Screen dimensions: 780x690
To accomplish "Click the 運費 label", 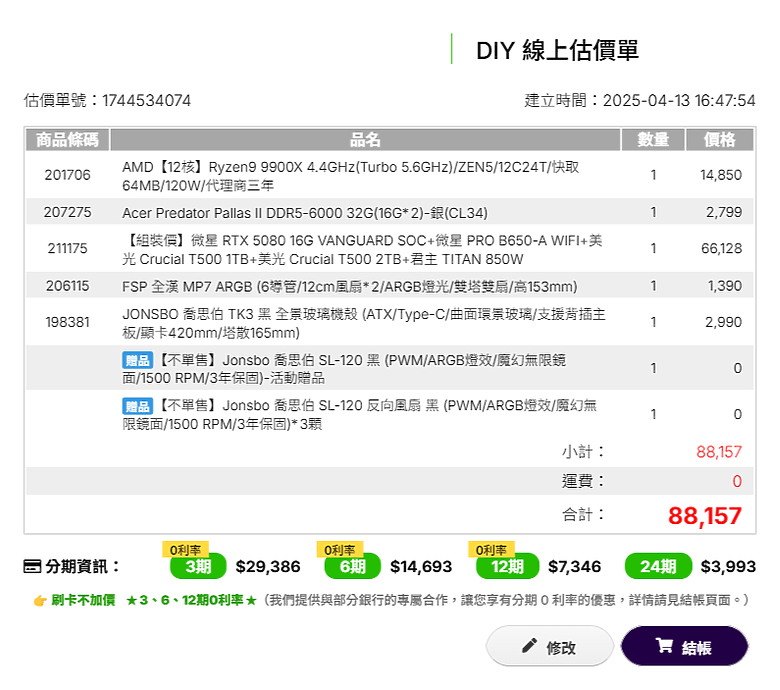I will [x=583, y=481].
